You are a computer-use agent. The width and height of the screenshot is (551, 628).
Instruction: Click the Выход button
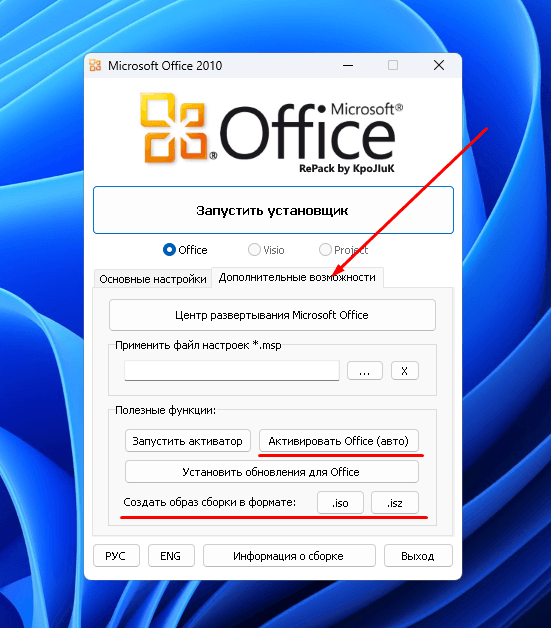(x=418, y=556)
